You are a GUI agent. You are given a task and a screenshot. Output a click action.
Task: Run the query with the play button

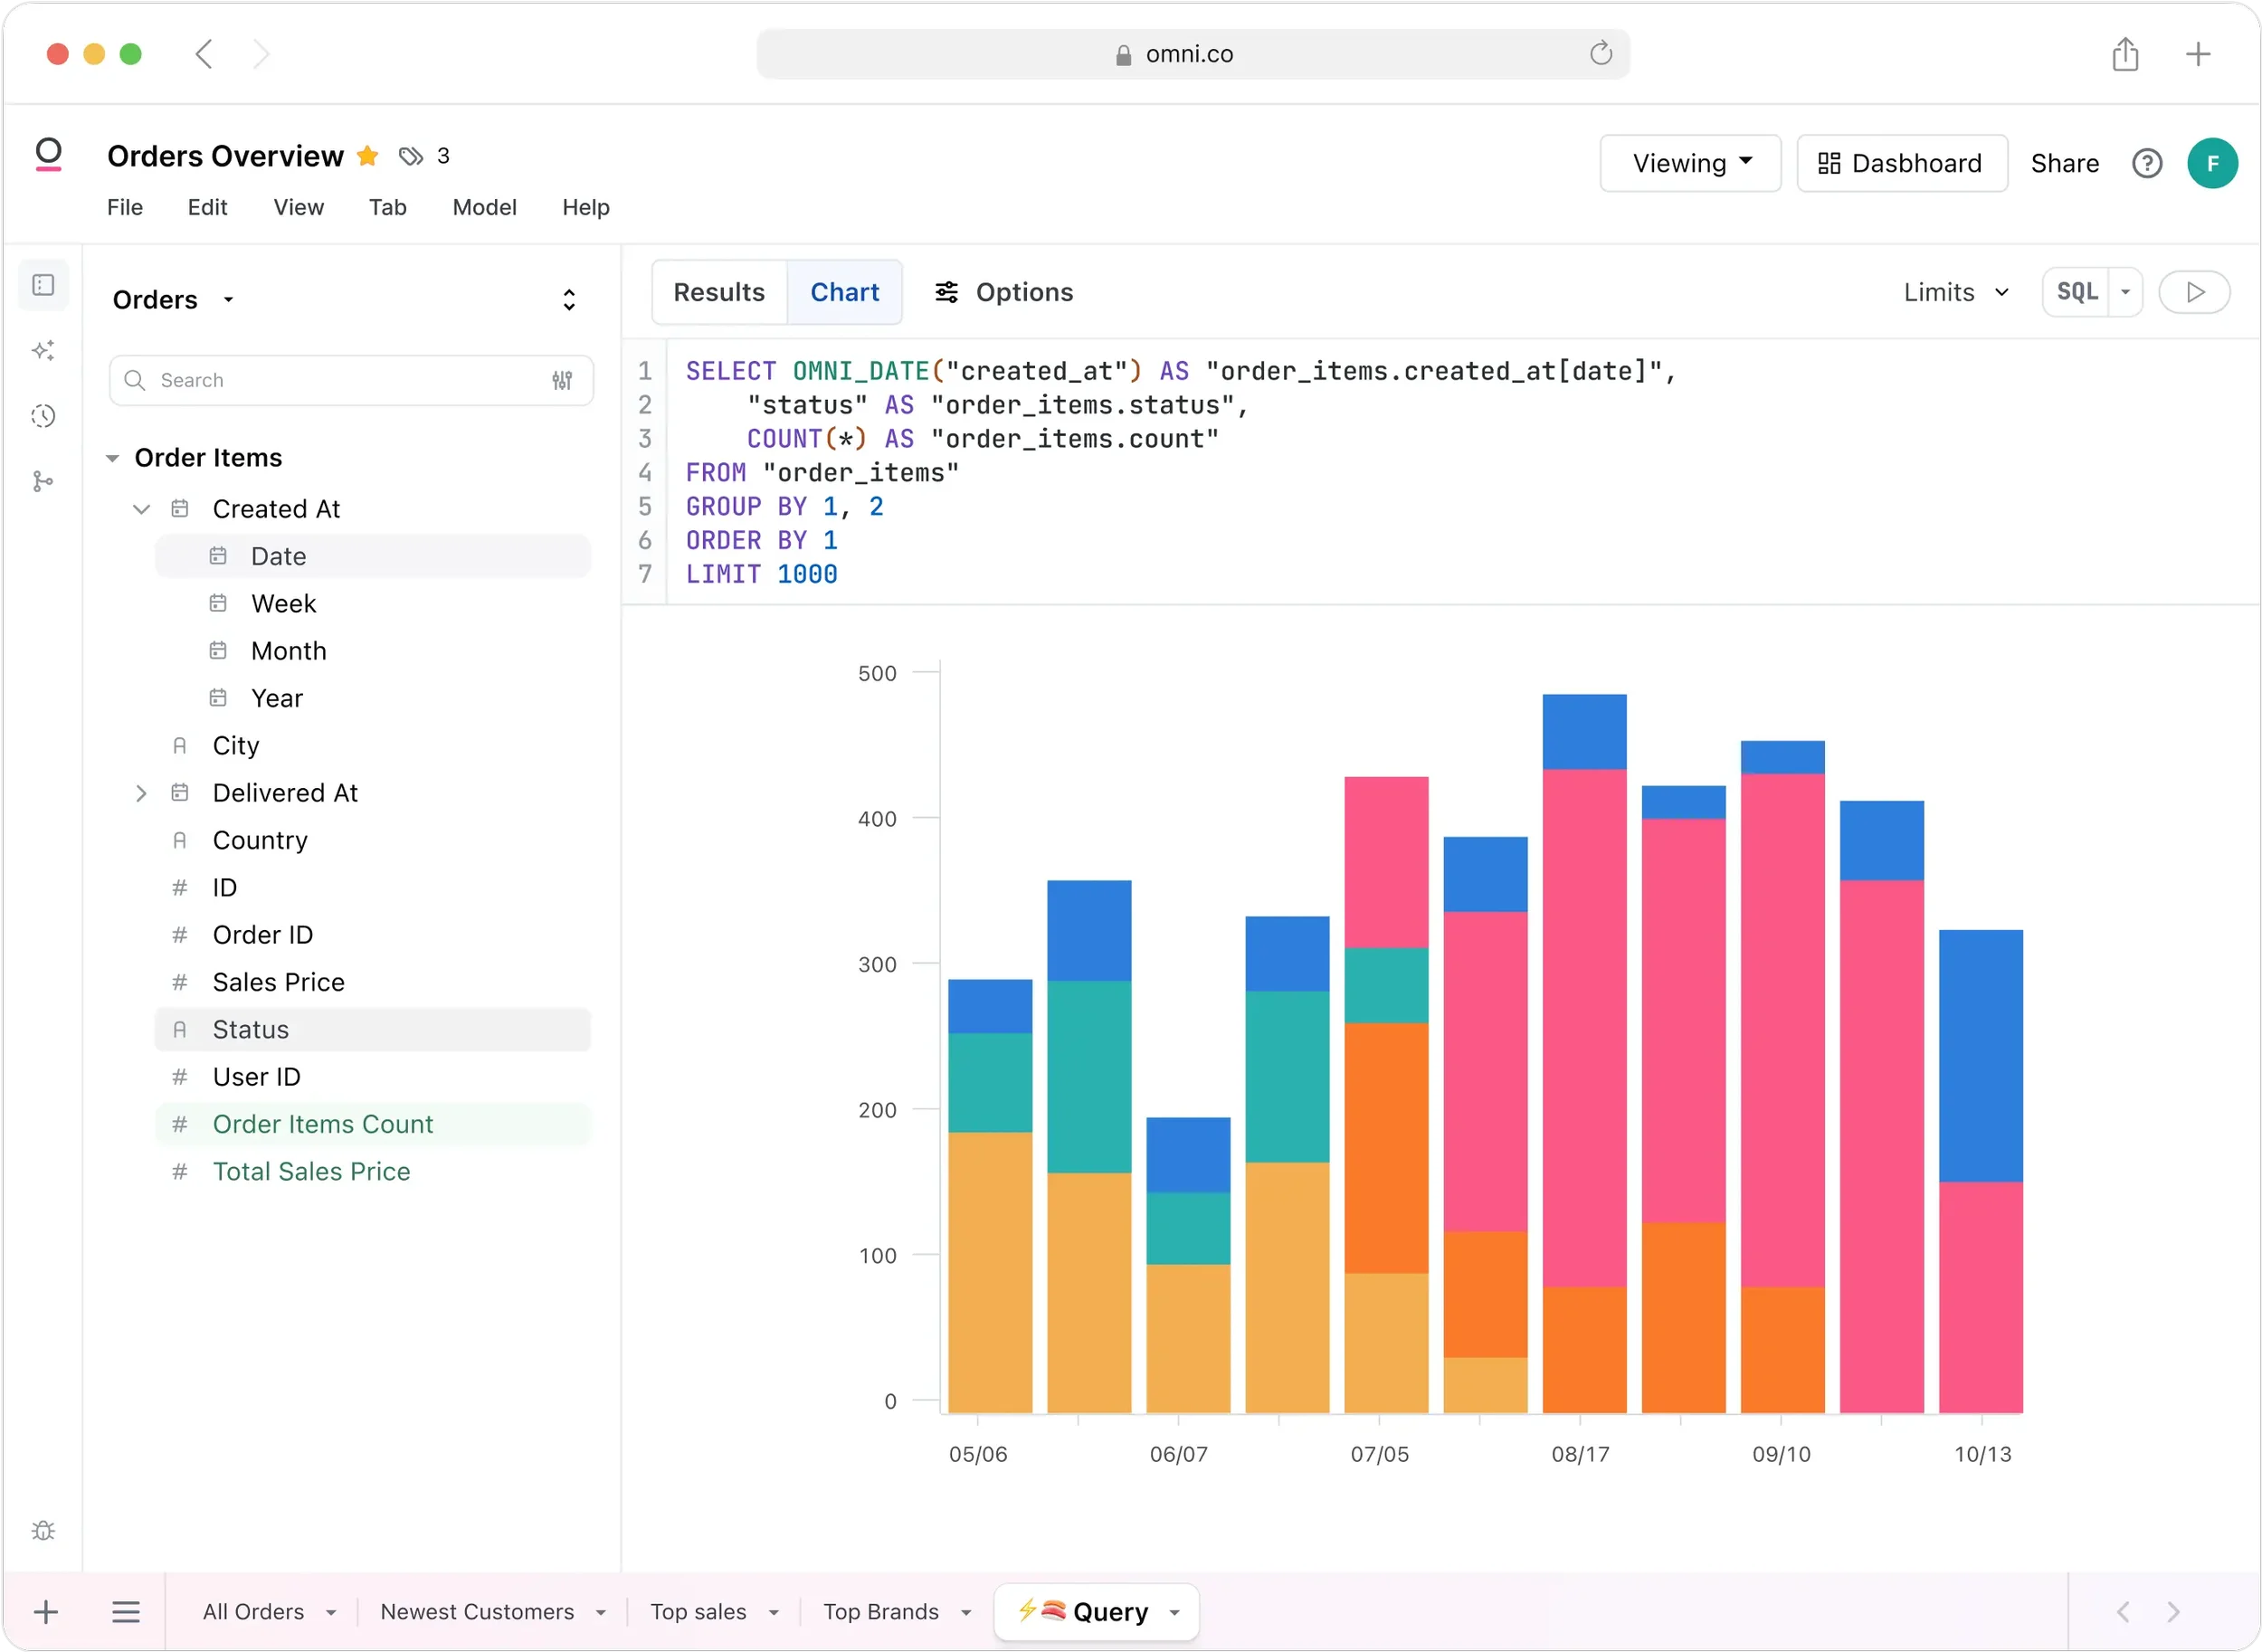coord(2195,292)
